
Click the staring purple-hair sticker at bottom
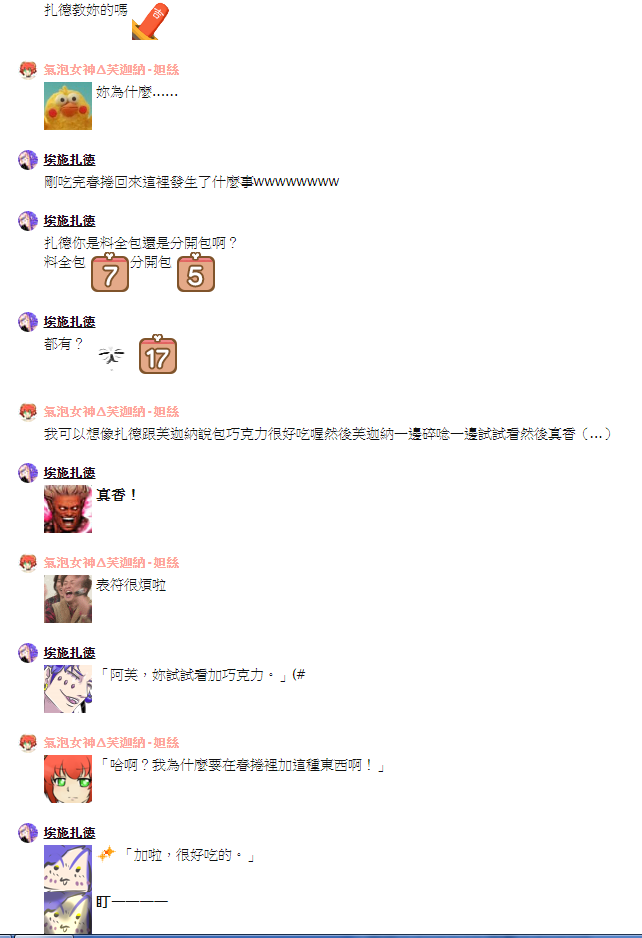(x=68, y=913)
